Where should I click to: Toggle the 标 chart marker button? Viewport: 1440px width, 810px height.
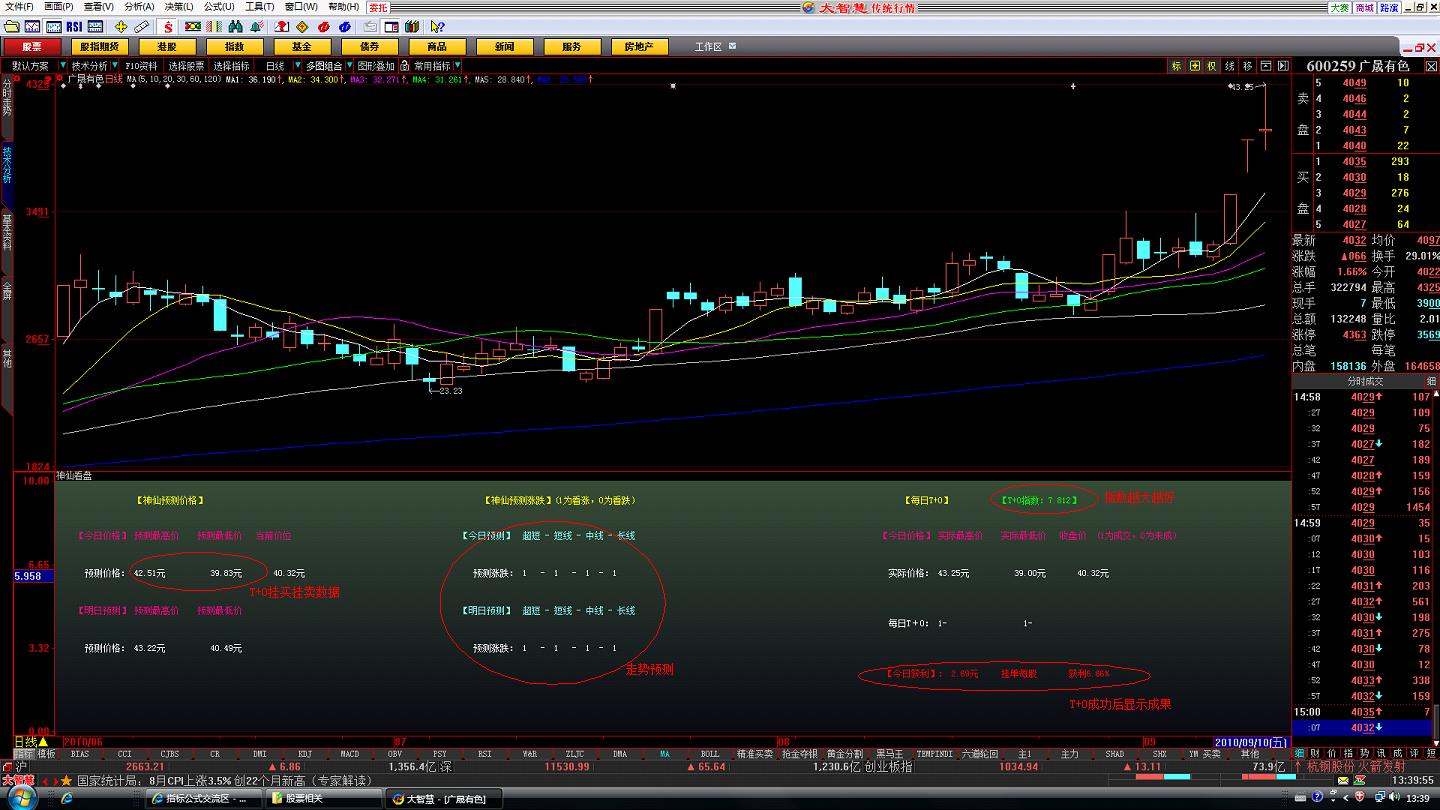click(1177, 66)
